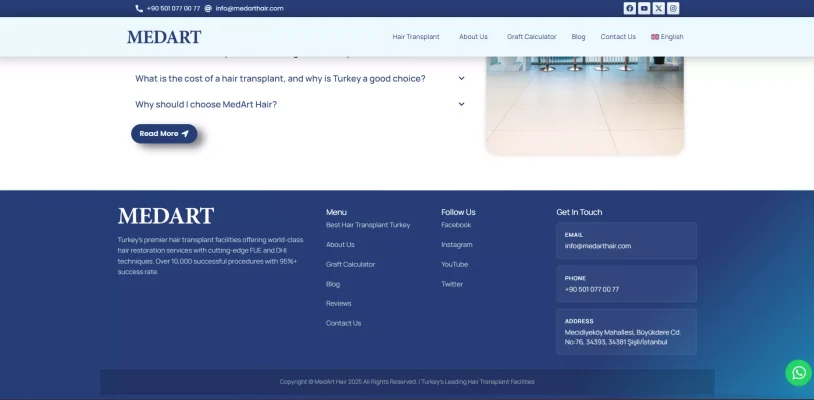814x400 pixels.
Task: Click the floating WhatsApp chat icon
Action: [x=798, y=373]
